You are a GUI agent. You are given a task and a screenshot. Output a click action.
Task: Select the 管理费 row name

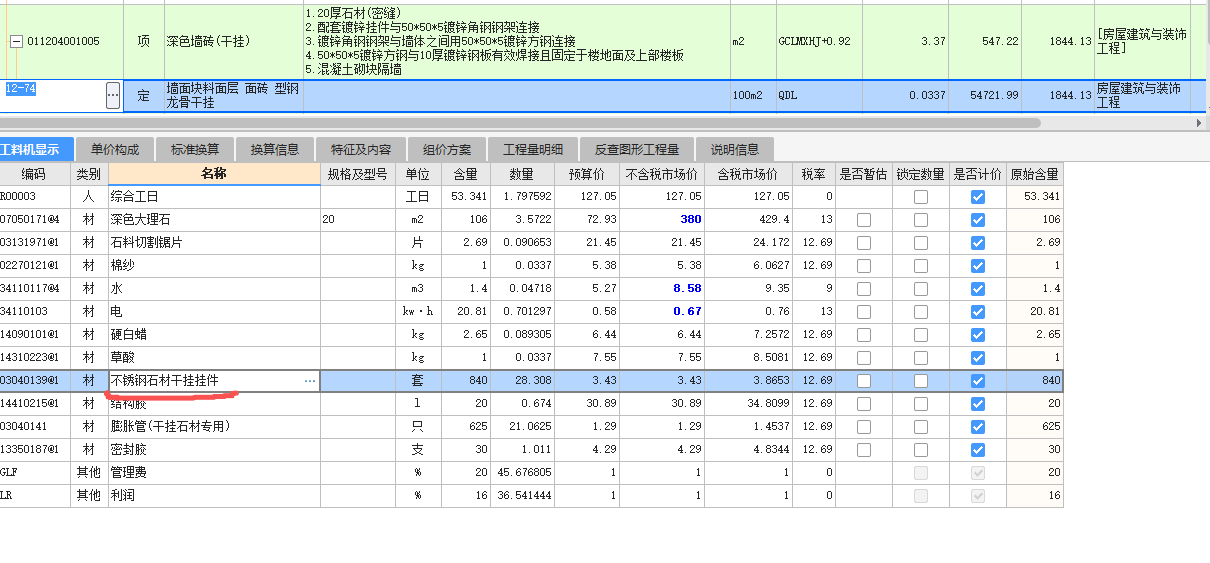[214, 473]
